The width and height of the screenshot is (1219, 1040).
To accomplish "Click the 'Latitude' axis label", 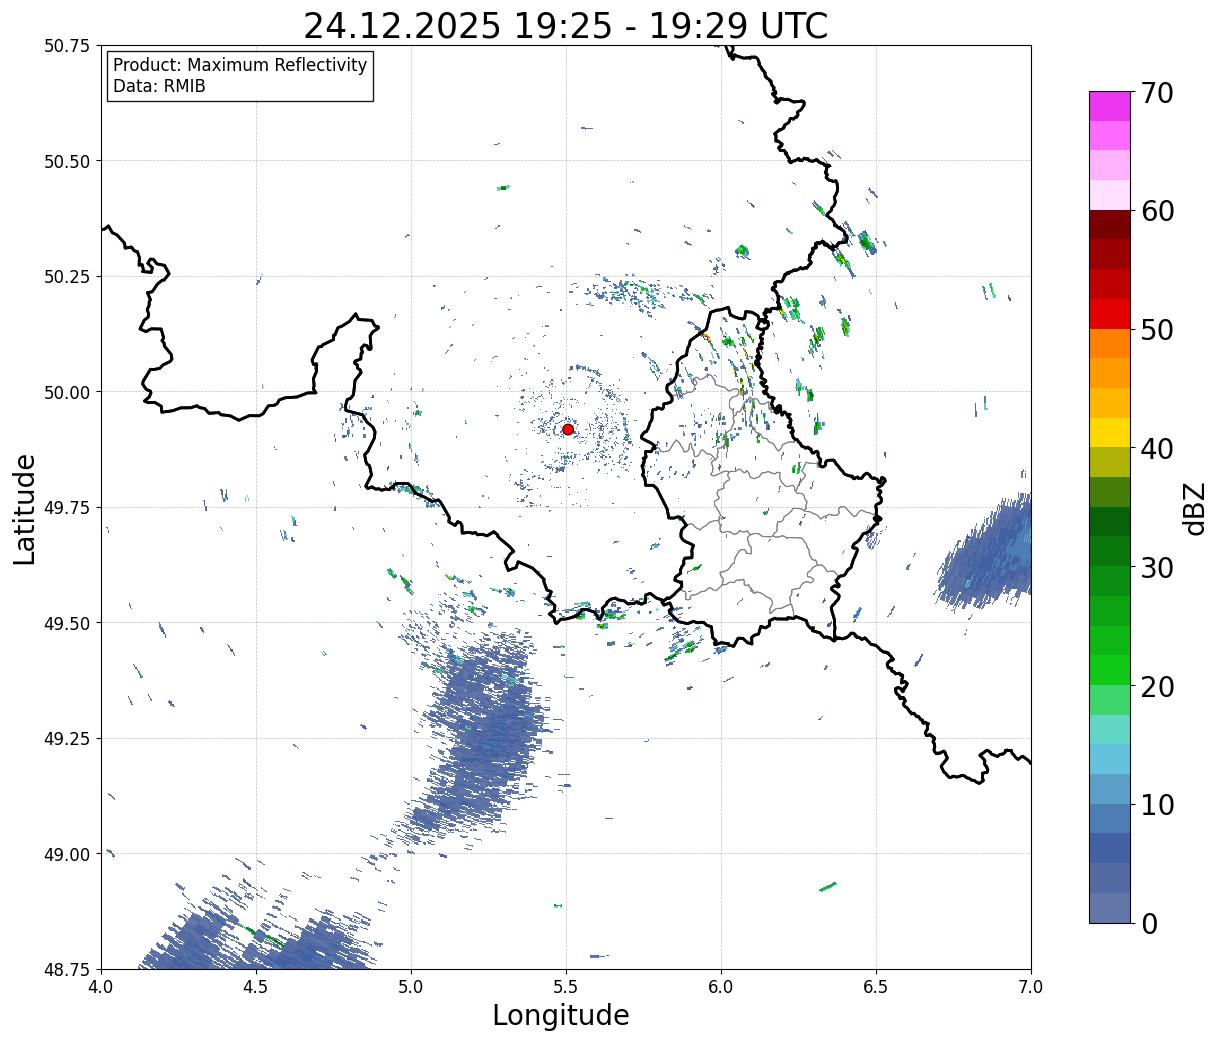I will [25, 508].
